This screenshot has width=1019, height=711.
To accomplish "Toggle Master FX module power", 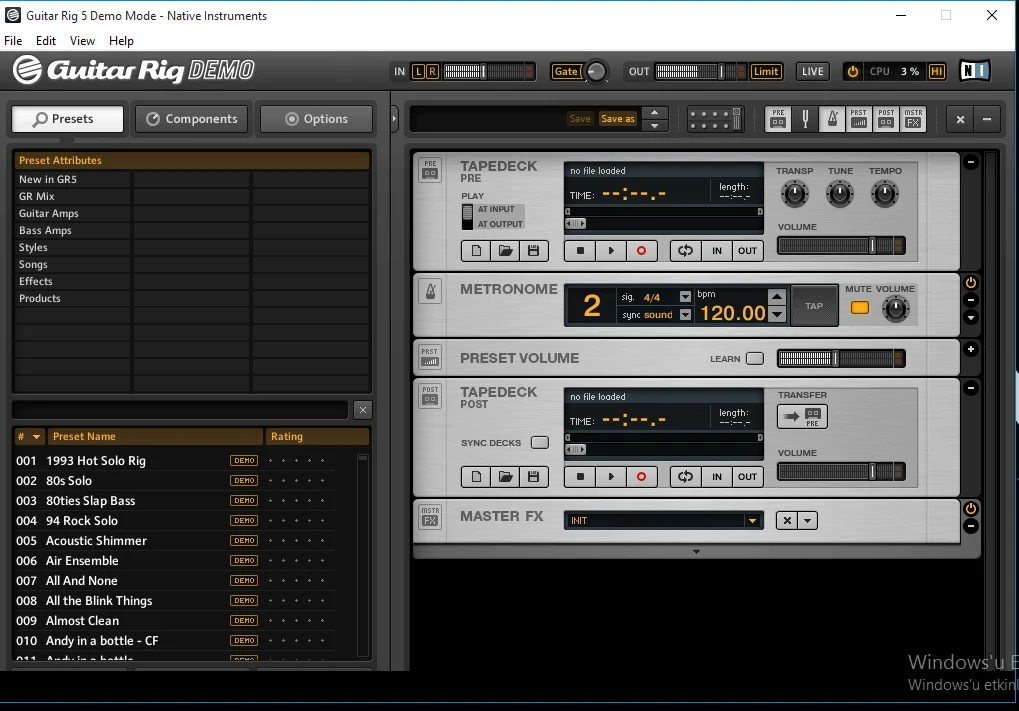I will tap(970, 509).
